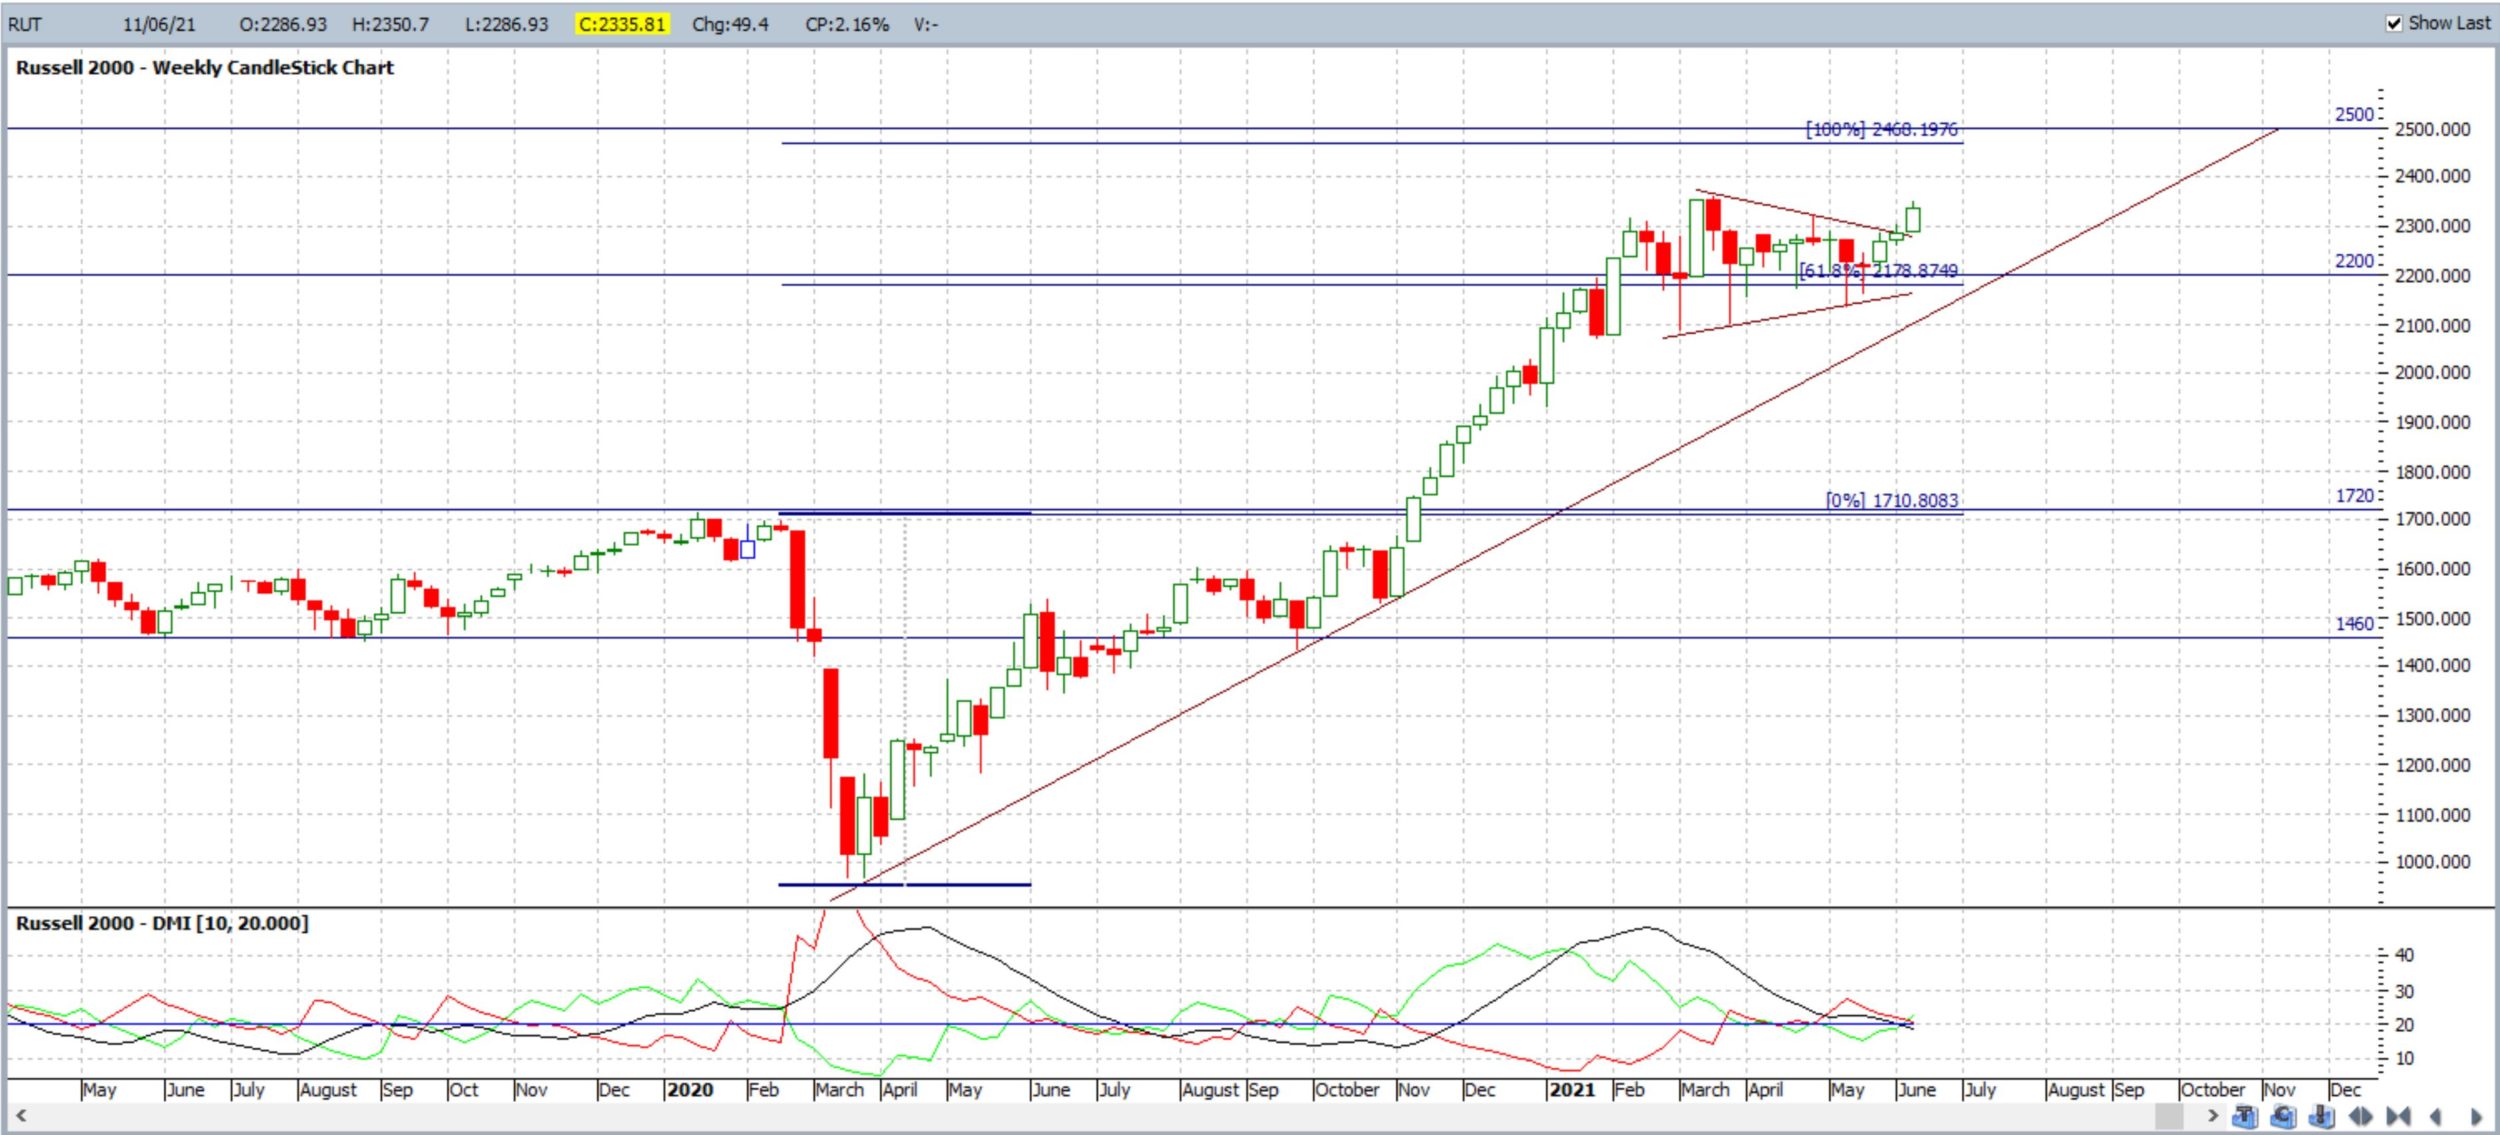
Task: Click the blue 'C' icon in bottom toolbar
Action: 2283,1116
